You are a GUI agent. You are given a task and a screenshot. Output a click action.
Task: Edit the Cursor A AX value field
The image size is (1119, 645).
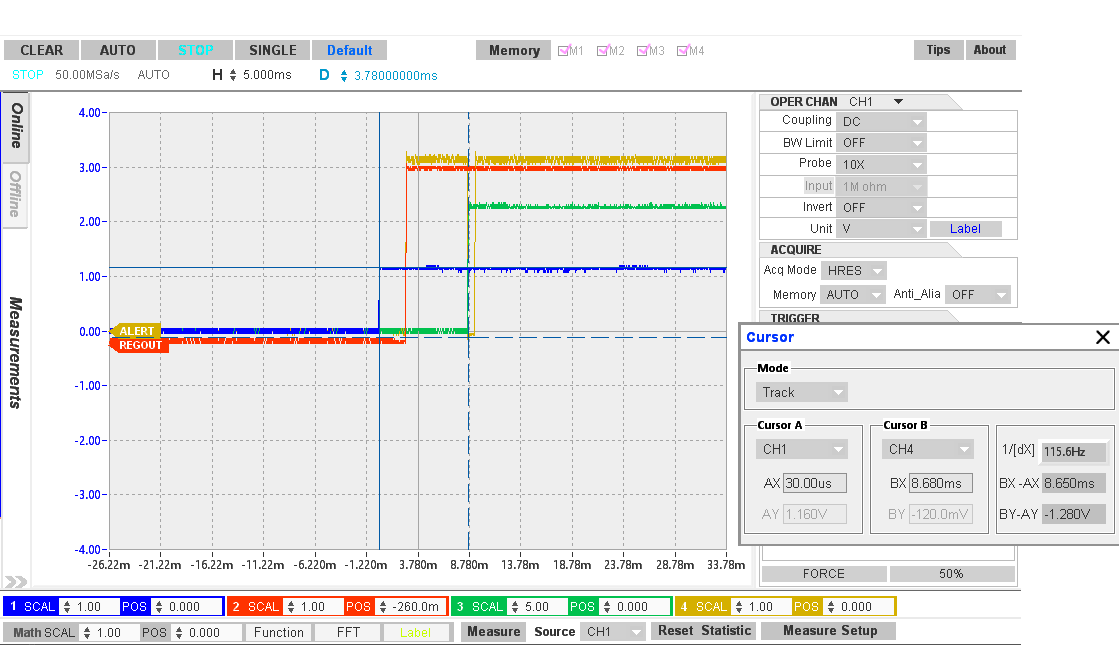(x=816, y=483)
